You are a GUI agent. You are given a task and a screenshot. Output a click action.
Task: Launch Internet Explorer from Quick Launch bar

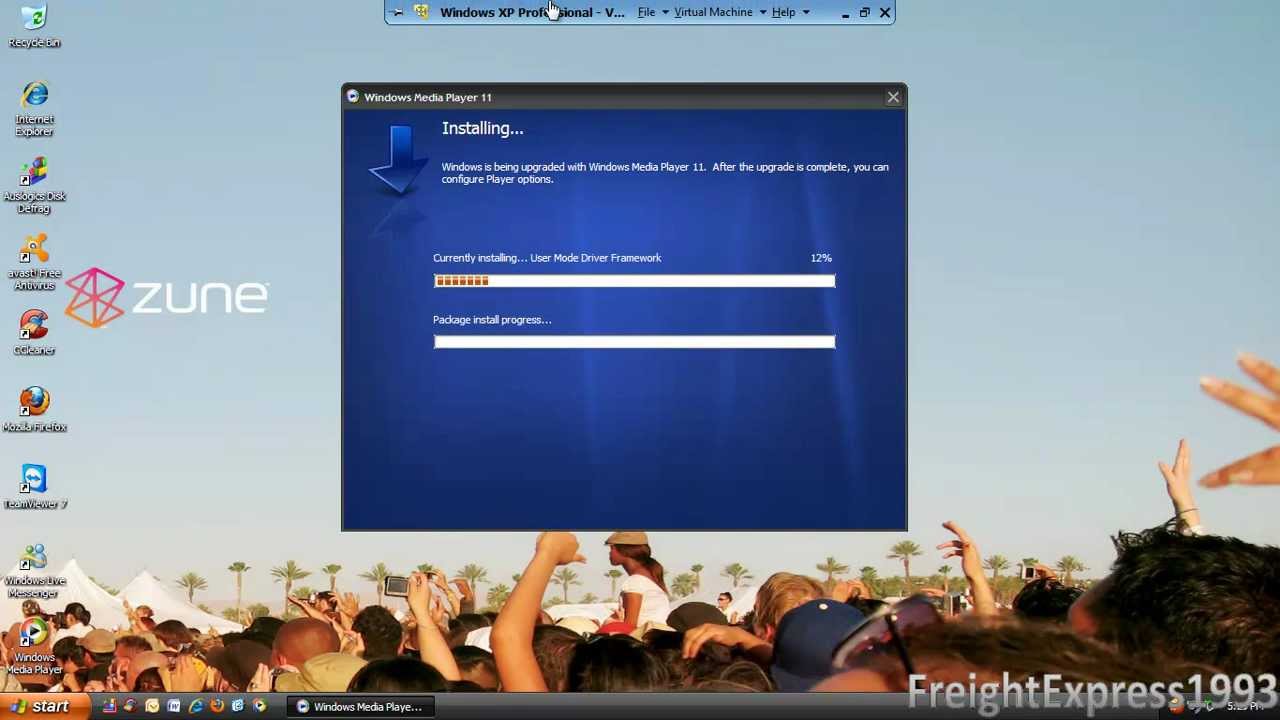point(196,706)
